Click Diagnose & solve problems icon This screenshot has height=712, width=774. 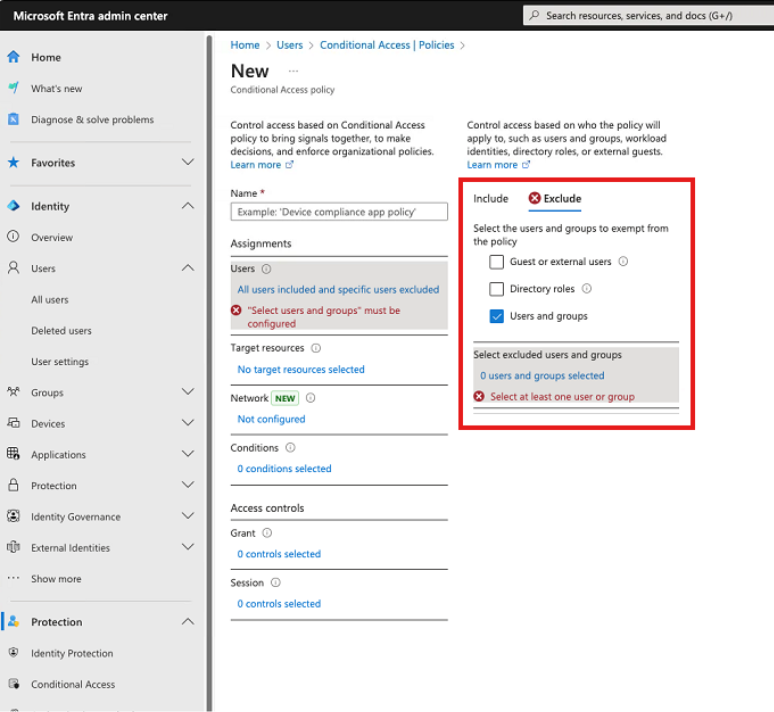click(14, 119)
